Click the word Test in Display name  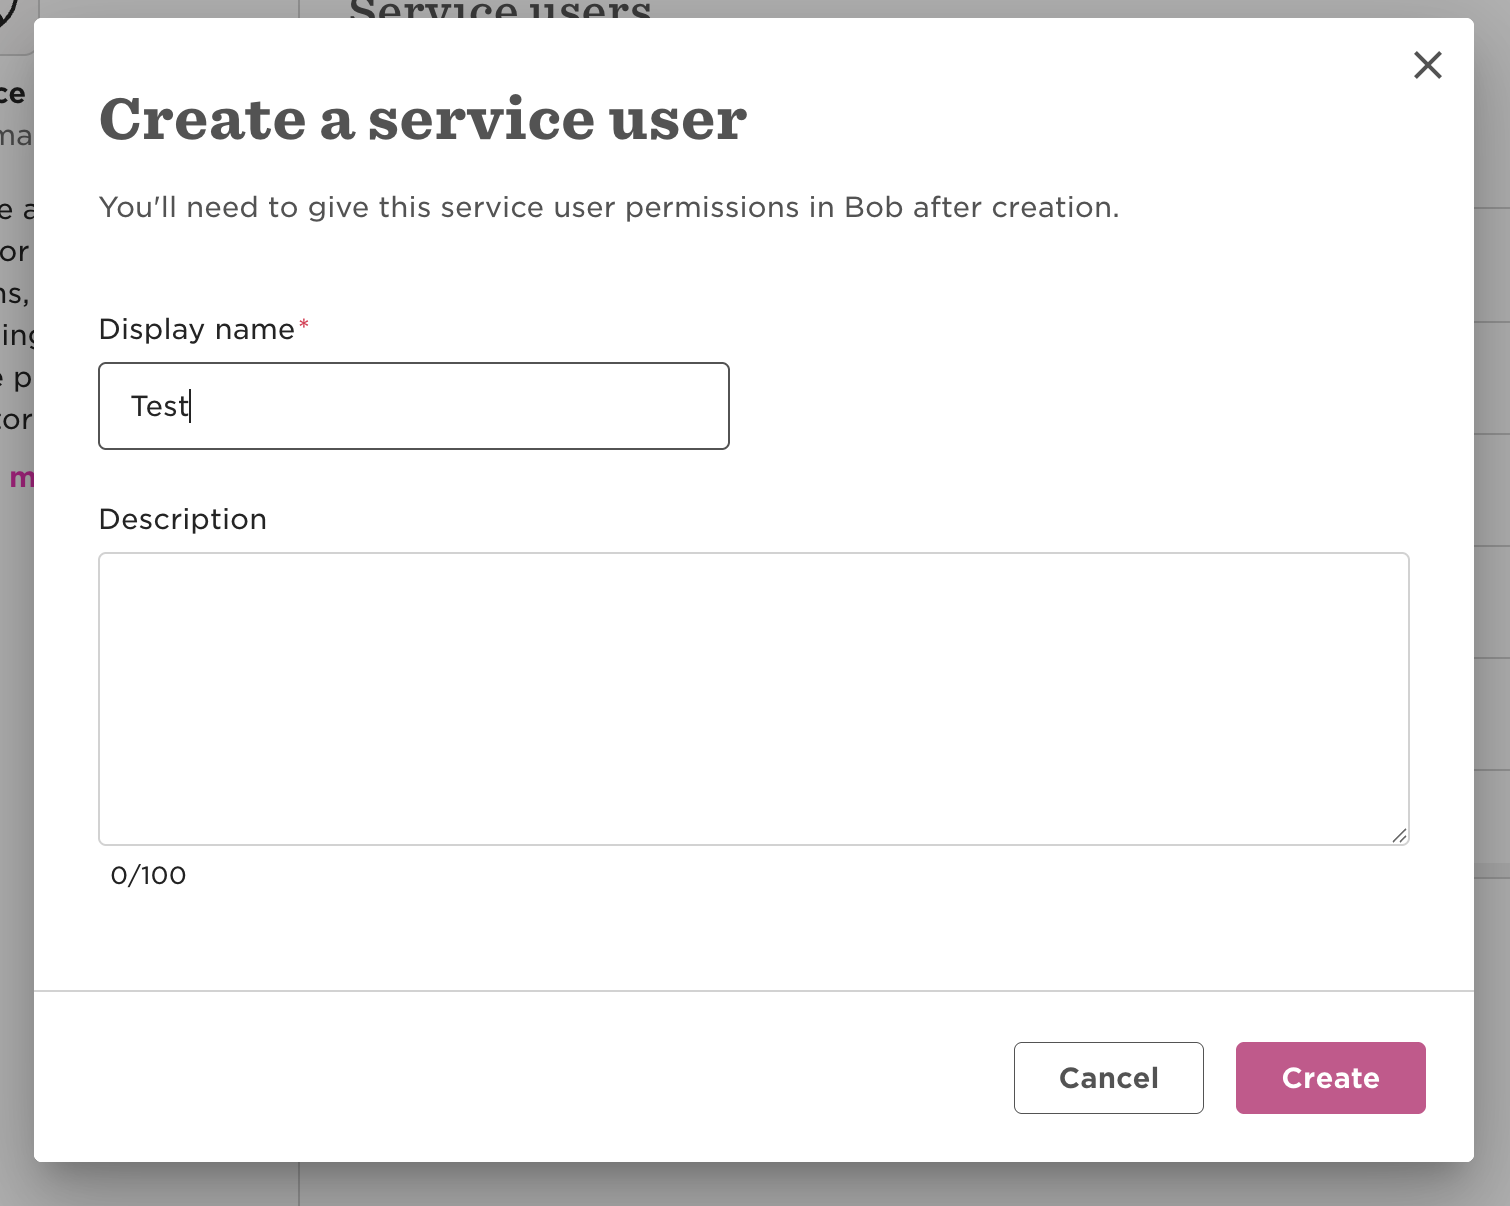click(x=159, y=406)
